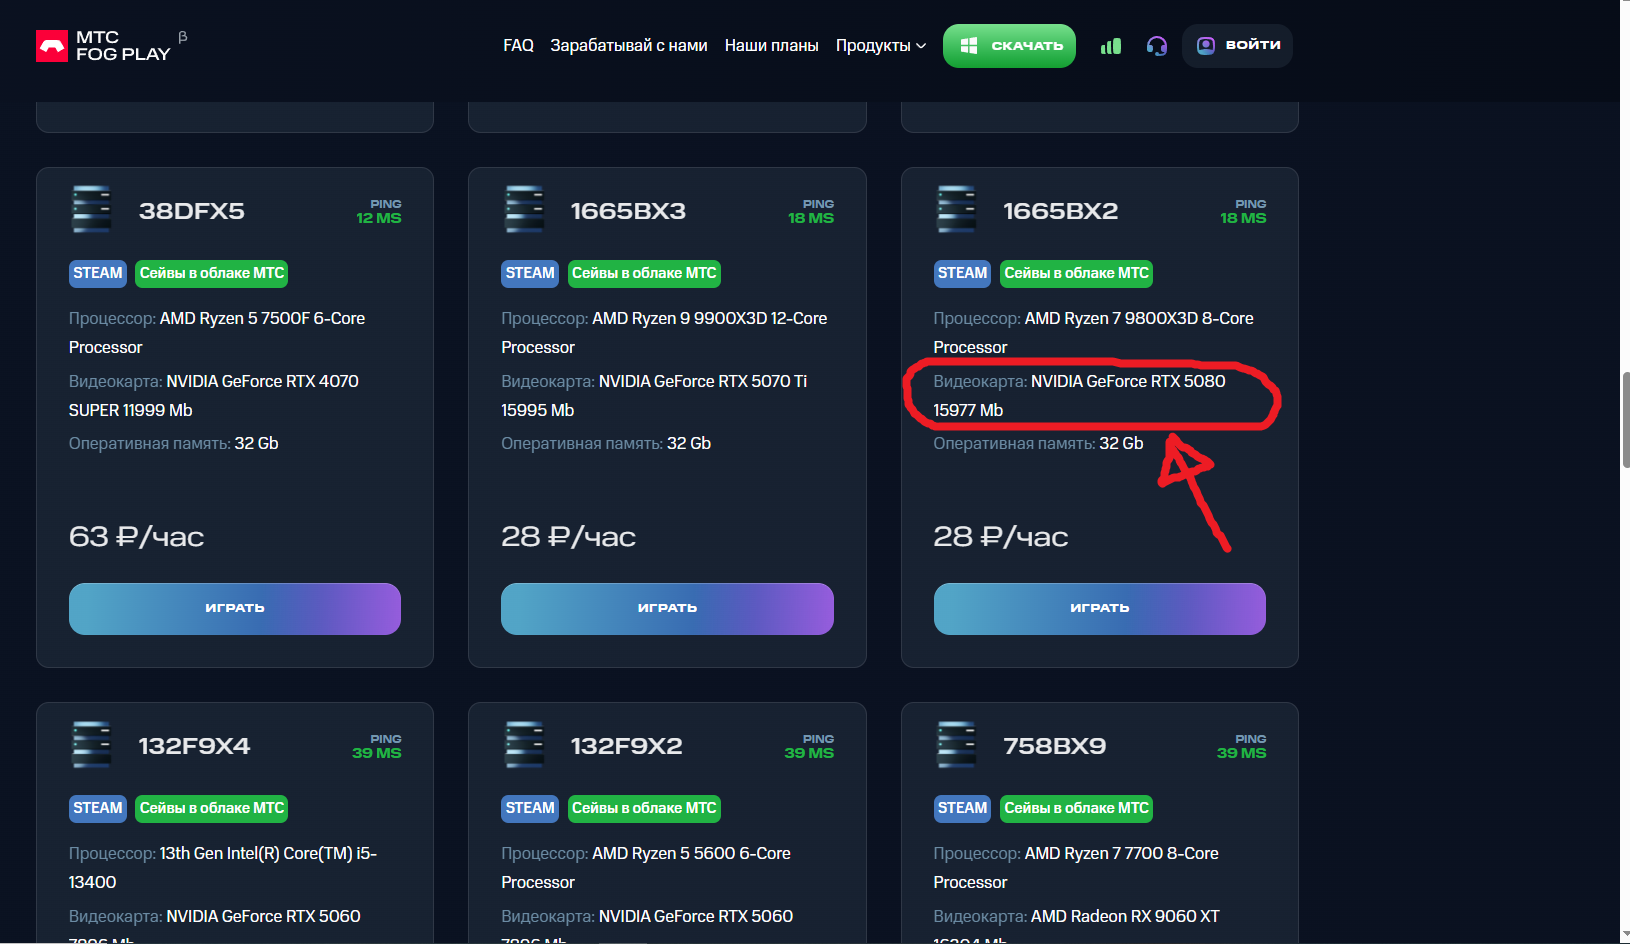This screenshot has width=1630, height=944.
Task: Select the server icon for 1665BX2
Action: [x=957, y=210]
